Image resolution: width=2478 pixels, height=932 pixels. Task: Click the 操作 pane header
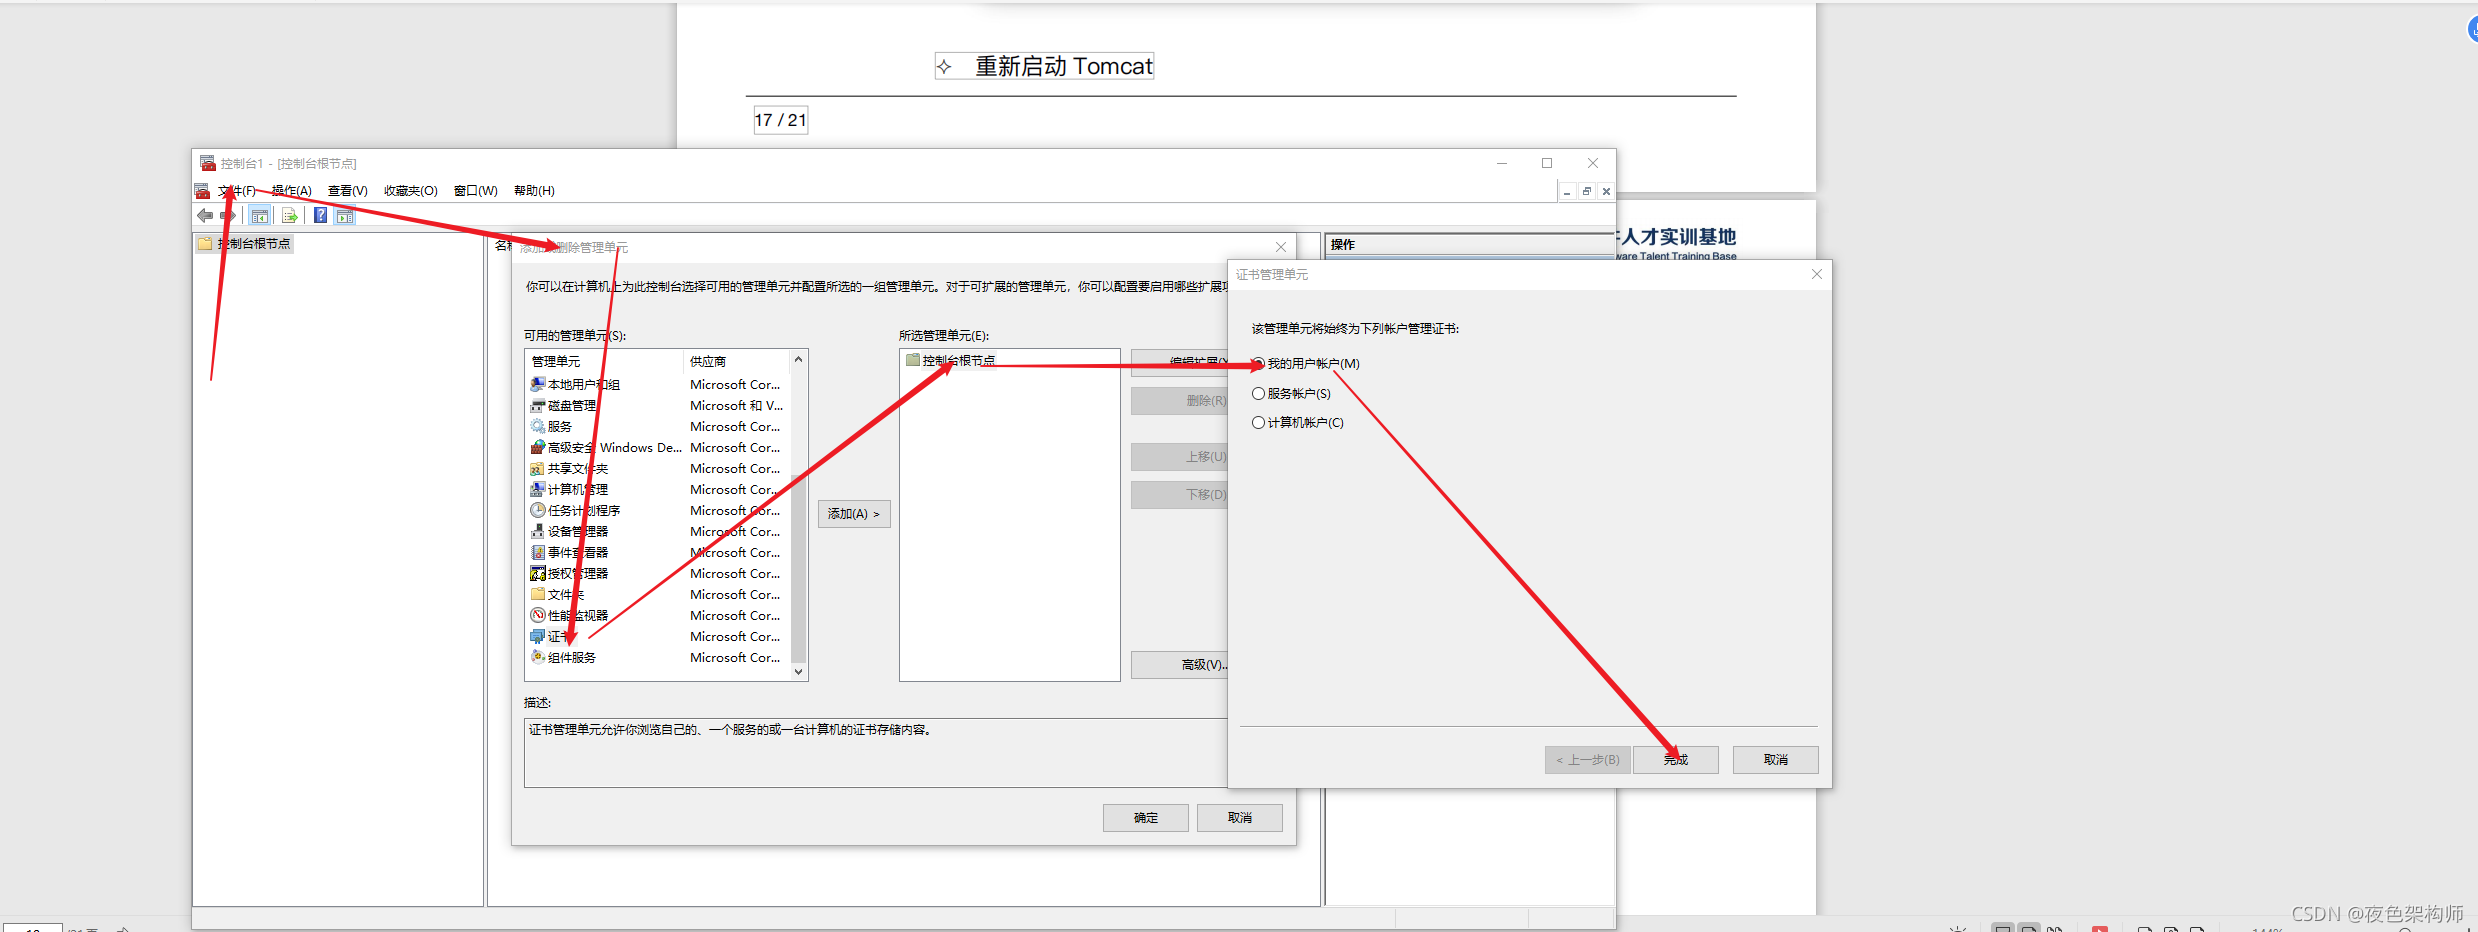tap(1469, 245)
